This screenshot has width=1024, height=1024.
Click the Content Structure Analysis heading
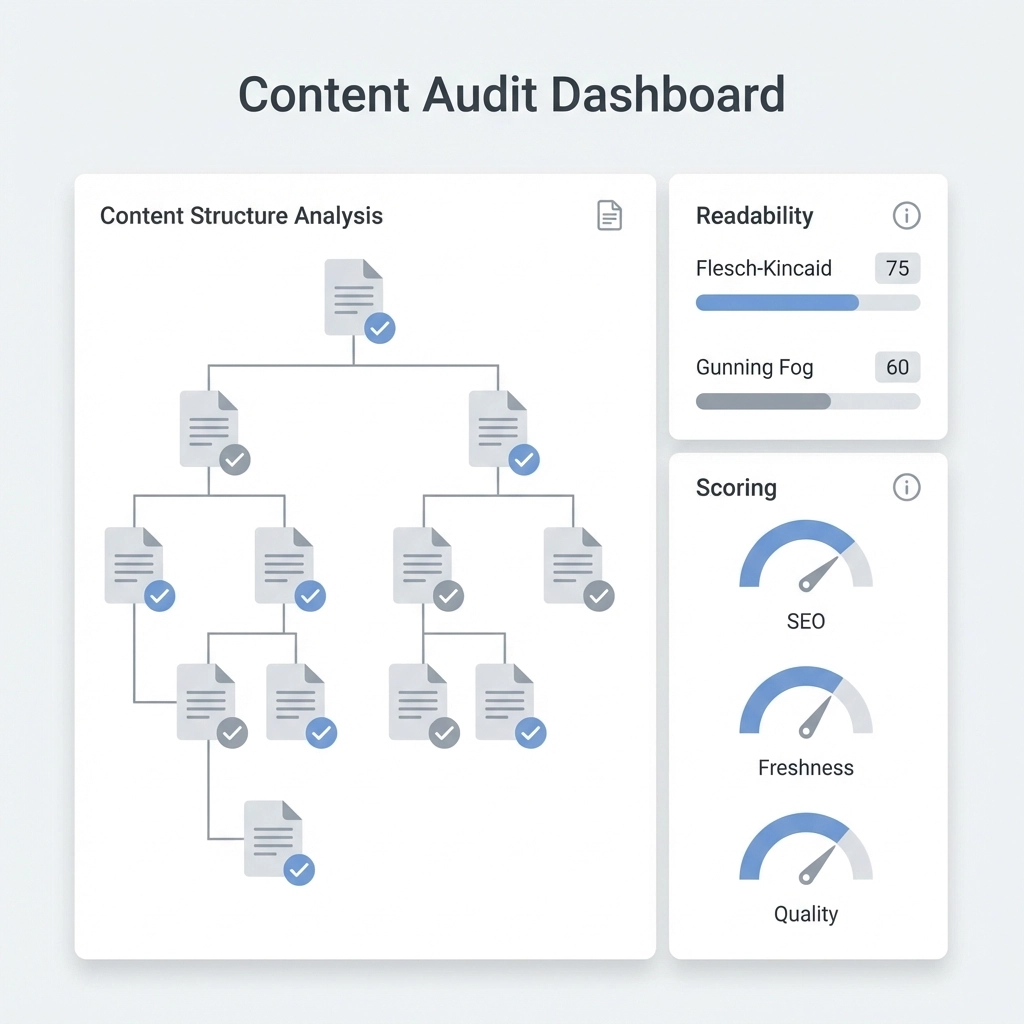241,216
